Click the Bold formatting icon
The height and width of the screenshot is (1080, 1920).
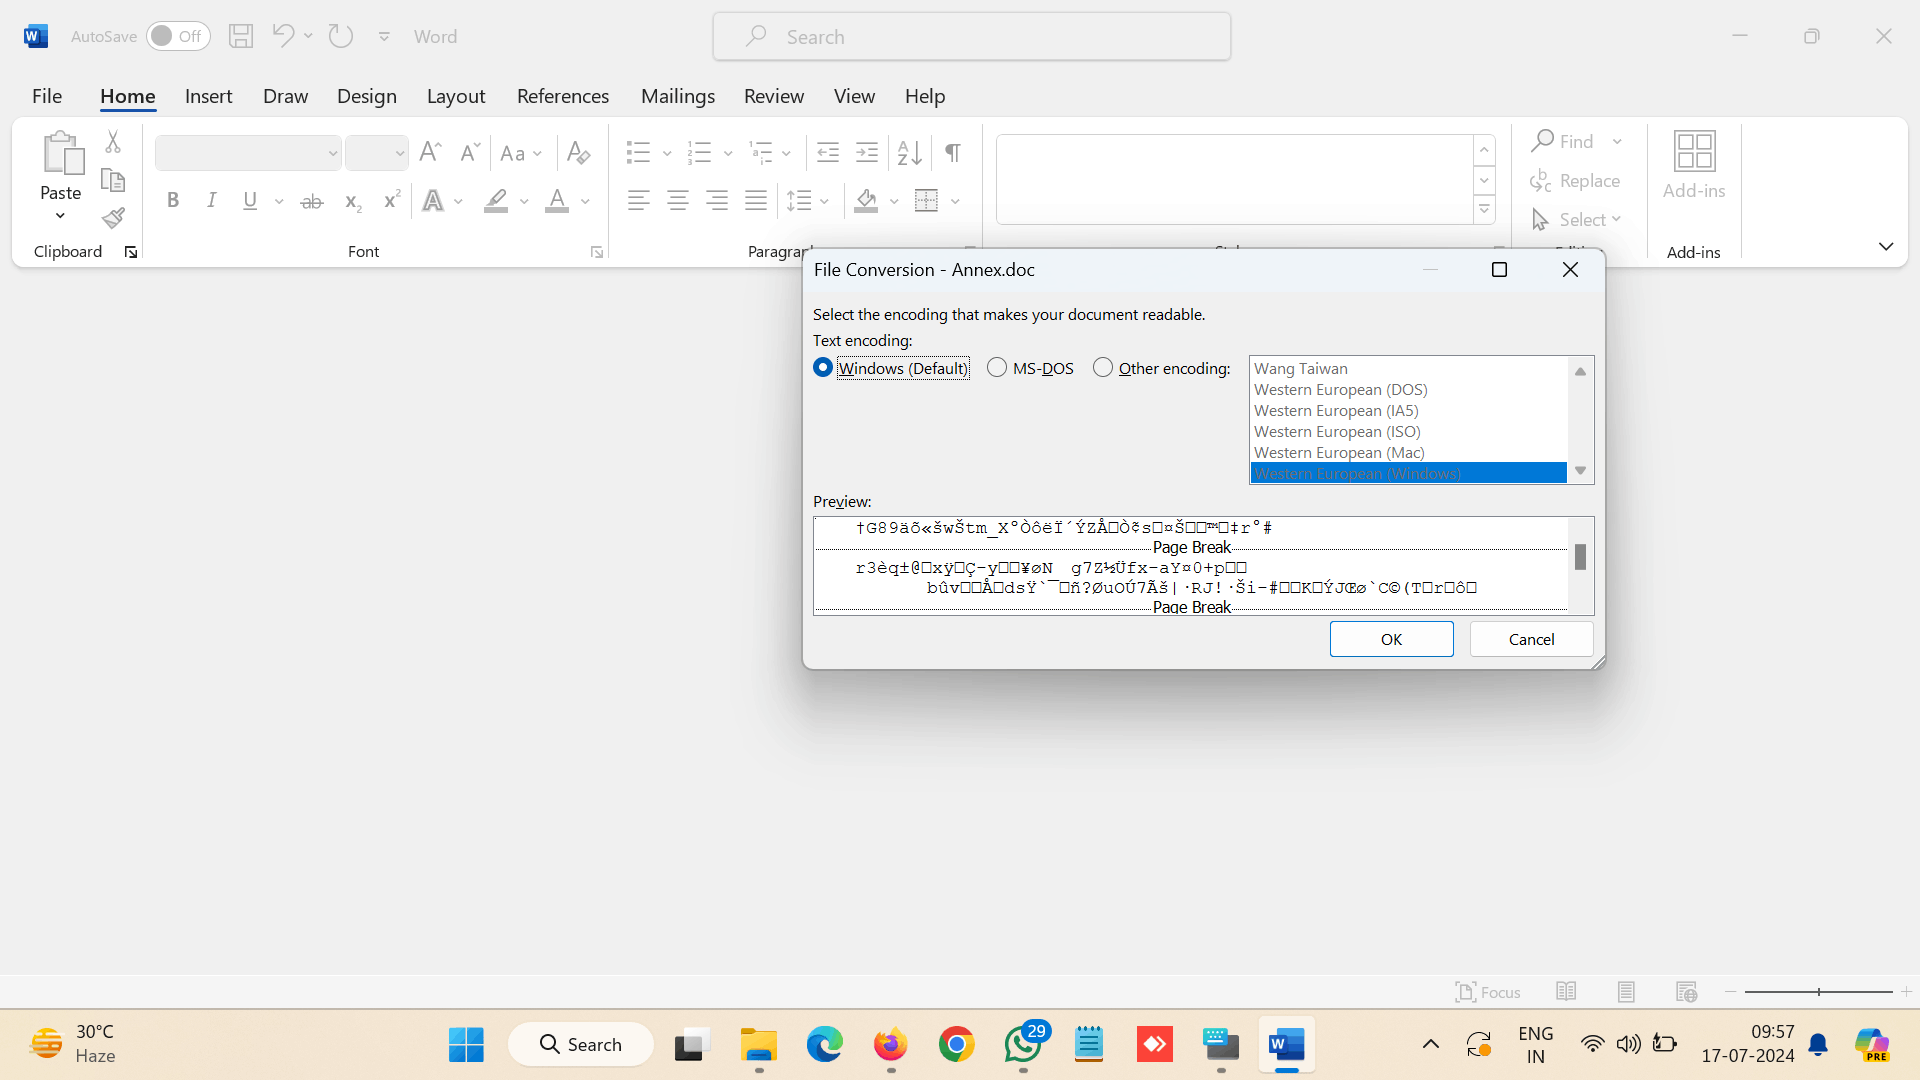click(x=172, y=201)
